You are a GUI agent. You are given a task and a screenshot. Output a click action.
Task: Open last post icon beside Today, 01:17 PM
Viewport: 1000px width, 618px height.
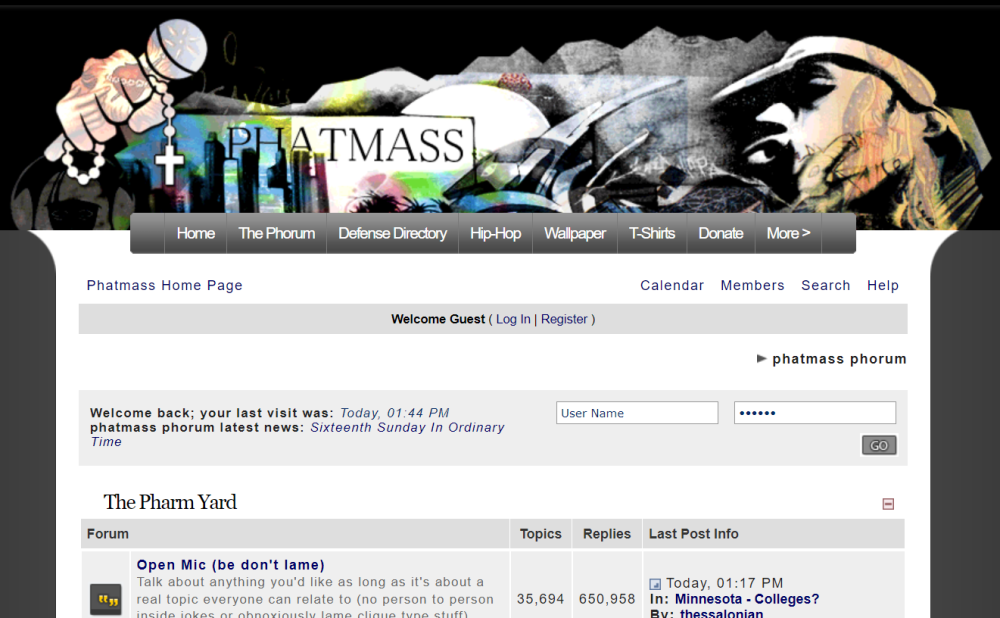pyautogui.click(x=655, y=584)
